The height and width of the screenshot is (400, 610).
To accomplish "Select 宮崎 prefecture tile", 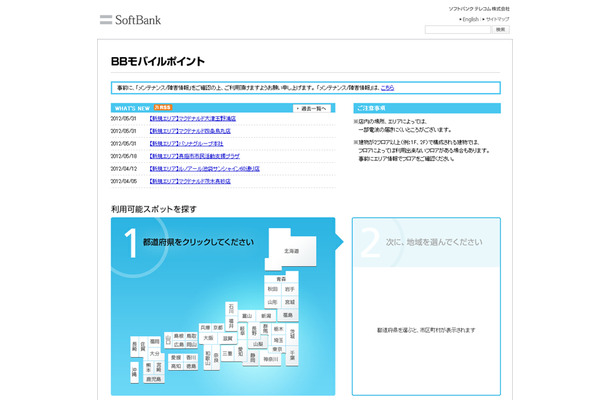I will click(159, 367).
